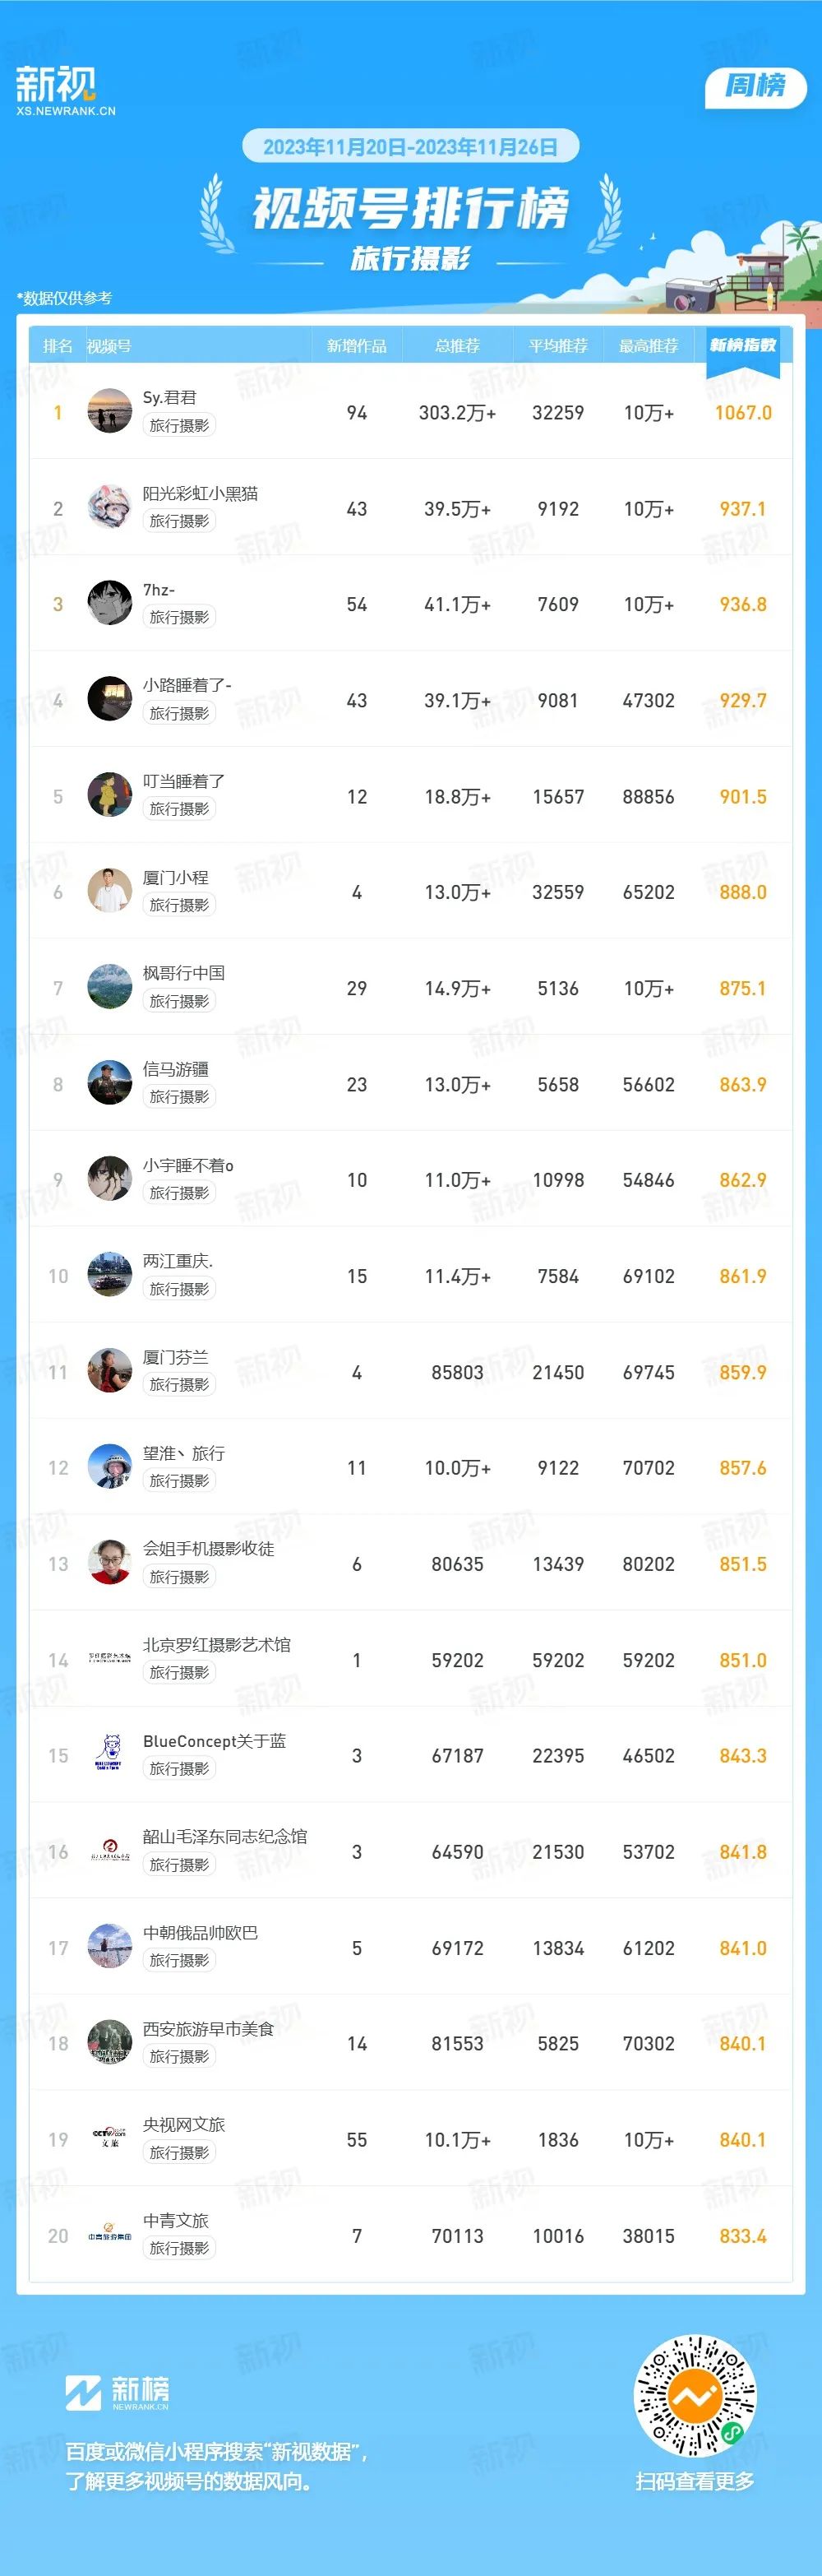Click the 新榜 logo at bottom
Screen dimensions: 822x2576
(x=117, y=2393)
